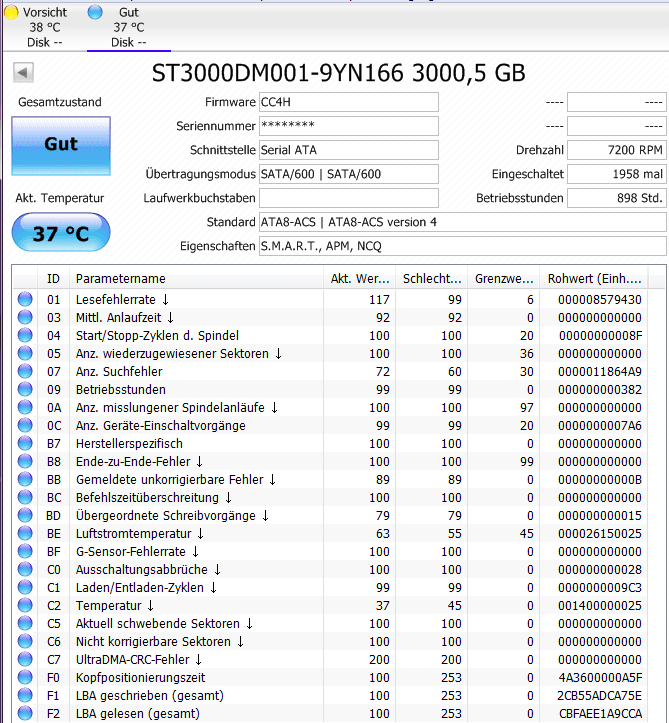Click raw value CBFAEE1A9CCA
This screenshot has height=723, width=669.
[x=600, y=713]
